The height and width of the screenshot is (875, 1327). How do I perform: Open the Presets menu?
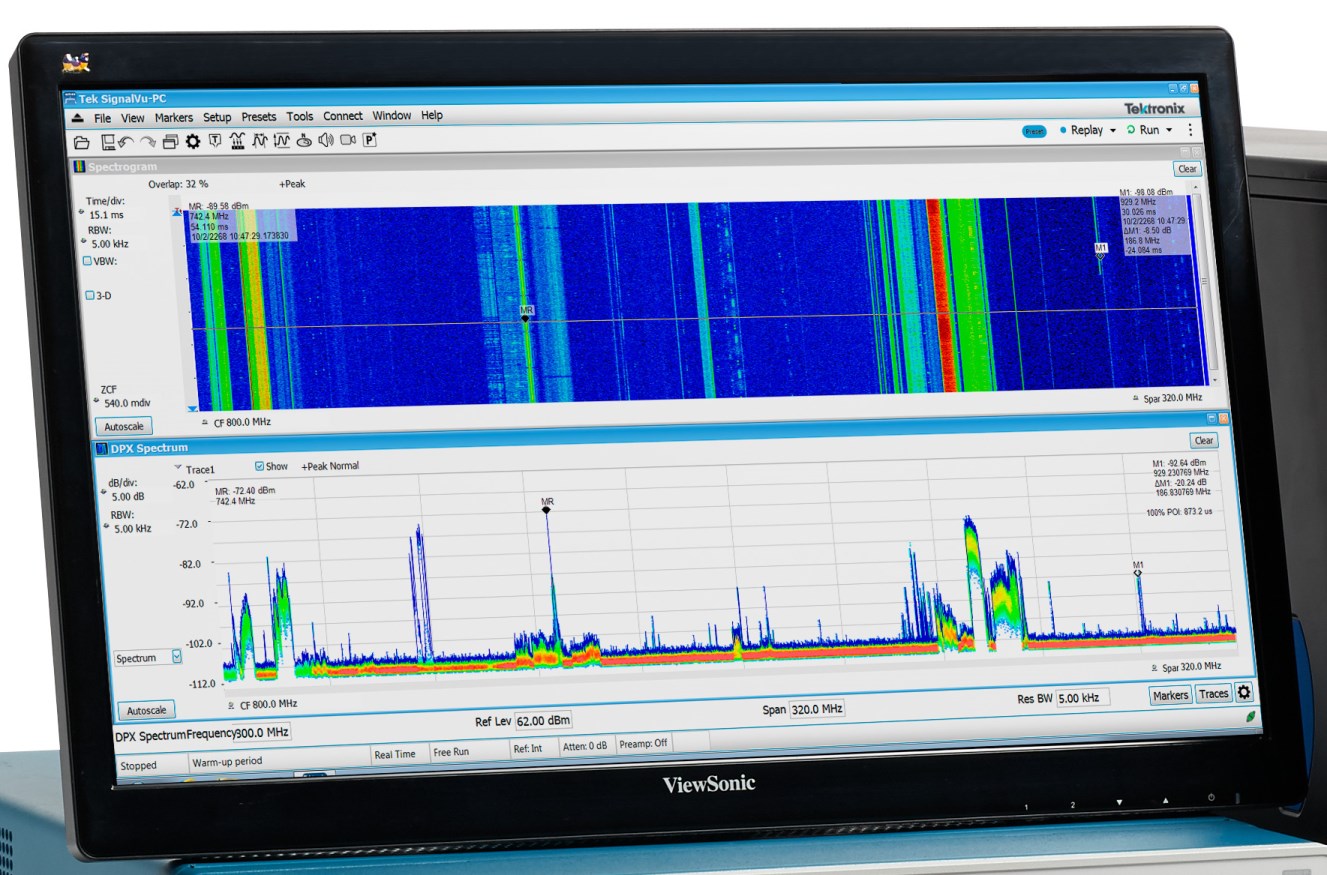tap(258, 117)
